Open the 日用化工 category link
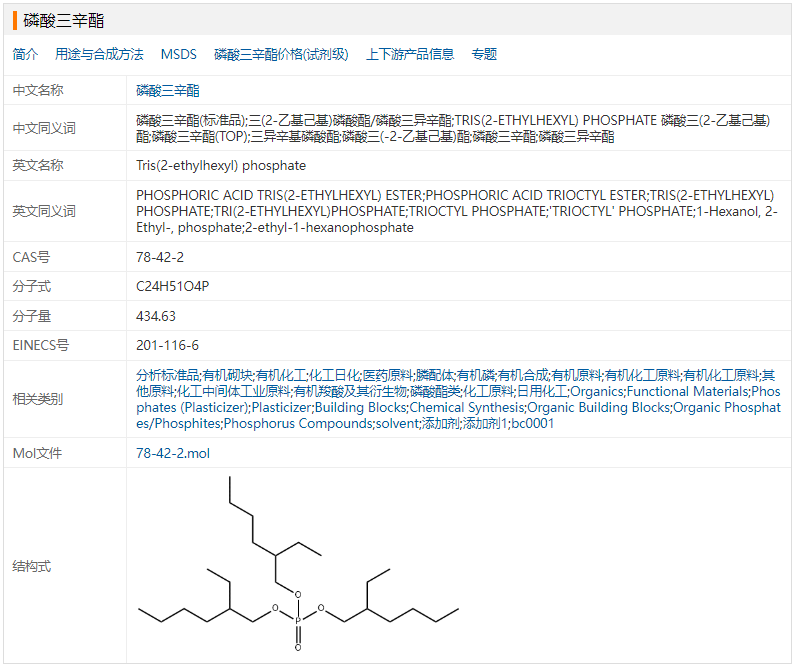Viewport: 798px width, 669px height. (x=542, y=391)
